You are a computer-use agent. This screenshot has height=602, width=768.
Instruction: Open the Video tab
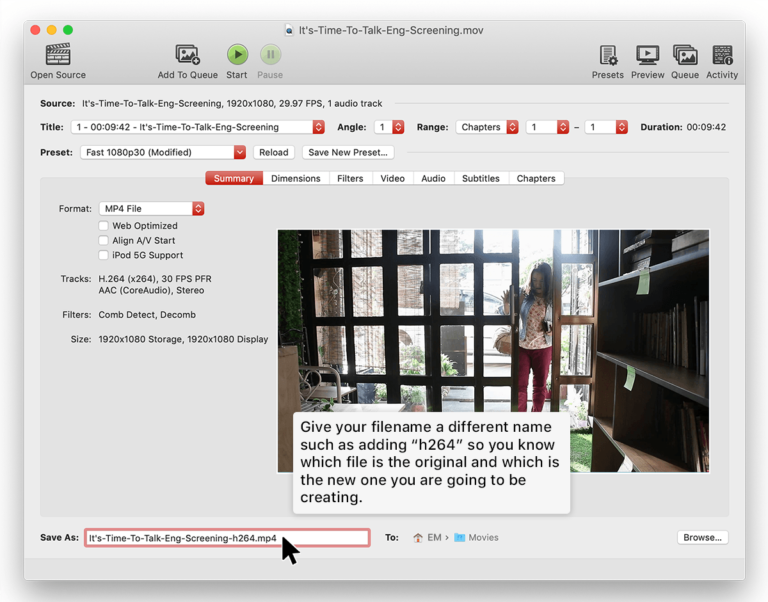coord(393,178)
